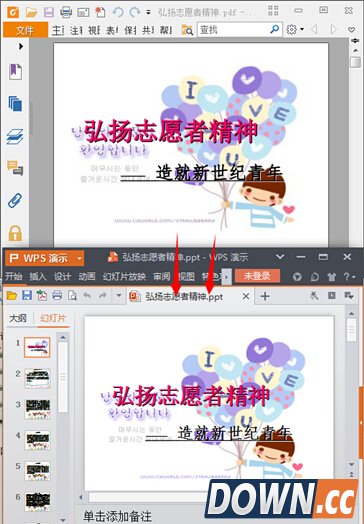The image size is (364, 524).
Task: Open the 共 (share) tab in PDF reader
Action: coord(148,30)
